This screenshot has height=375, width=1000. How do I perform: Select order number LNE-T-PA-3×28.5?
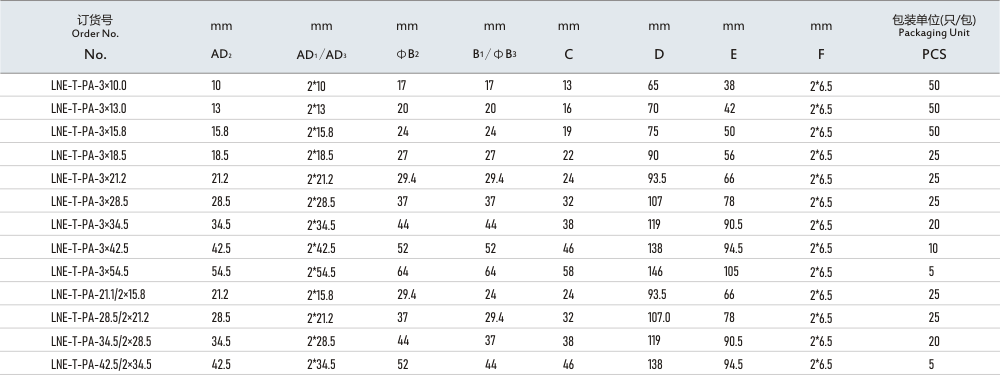[x=89, y=202]
